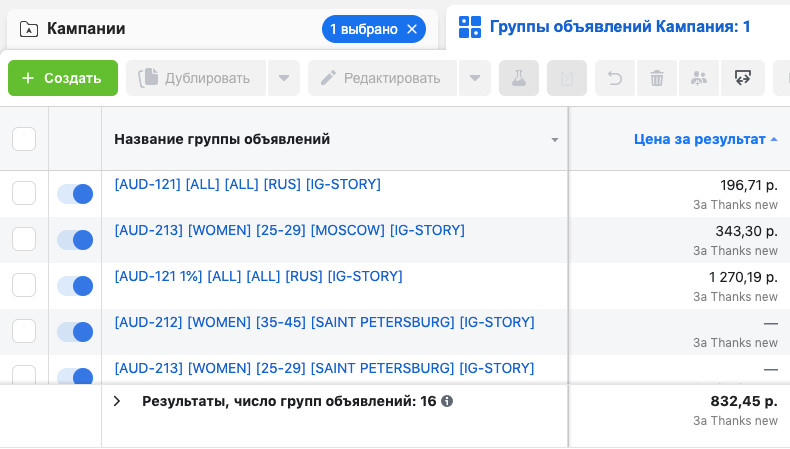The height and width of the screenshot is (449, 790).
Task: Click the undo arrow icon
Action: click(x=615, y=78)
